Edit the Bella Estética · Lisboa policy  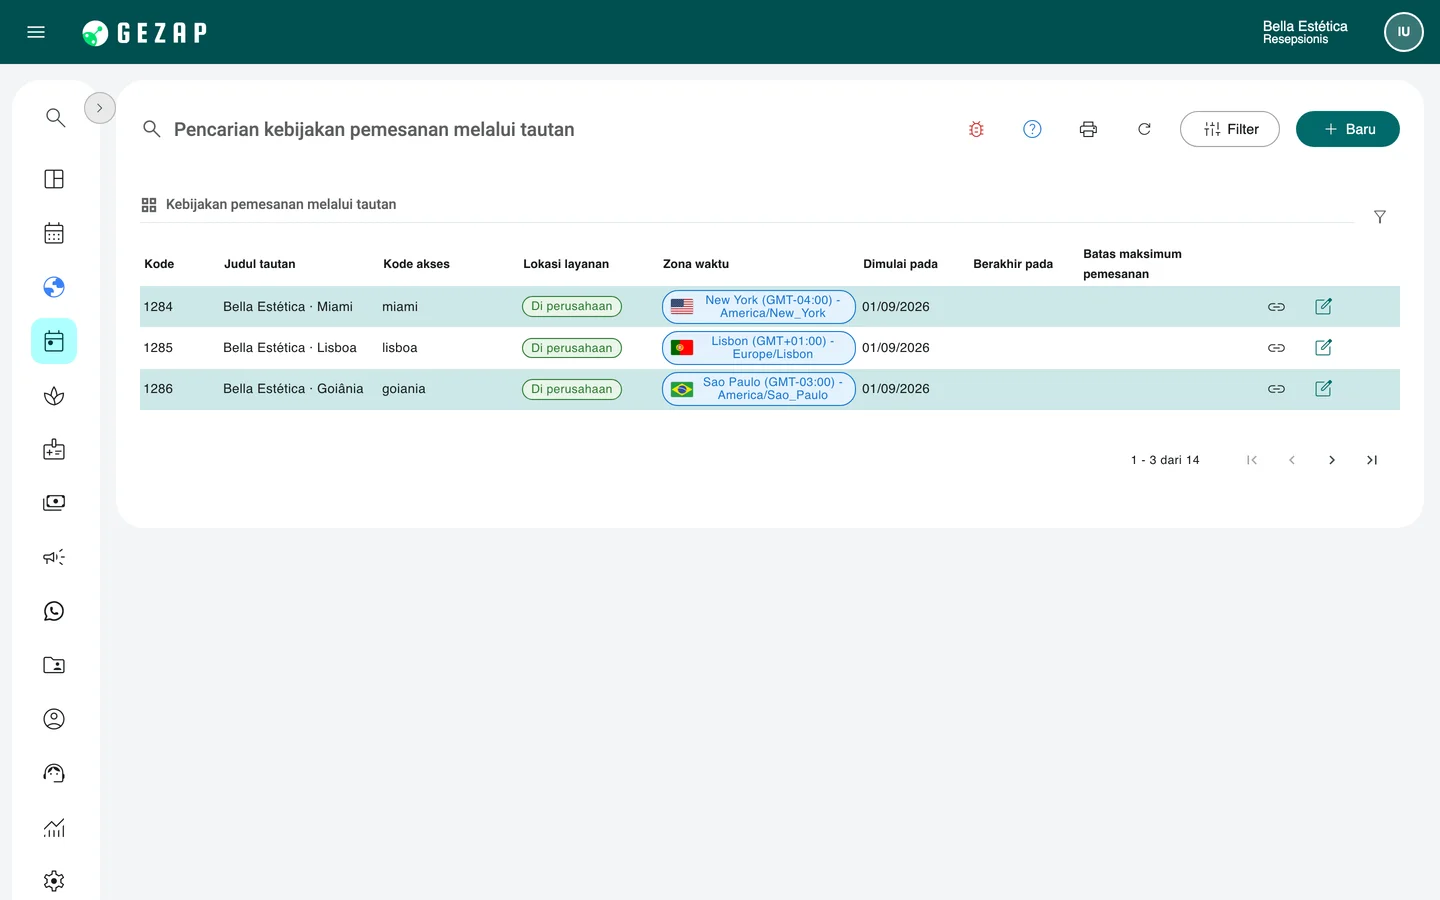click(1323, 348)
